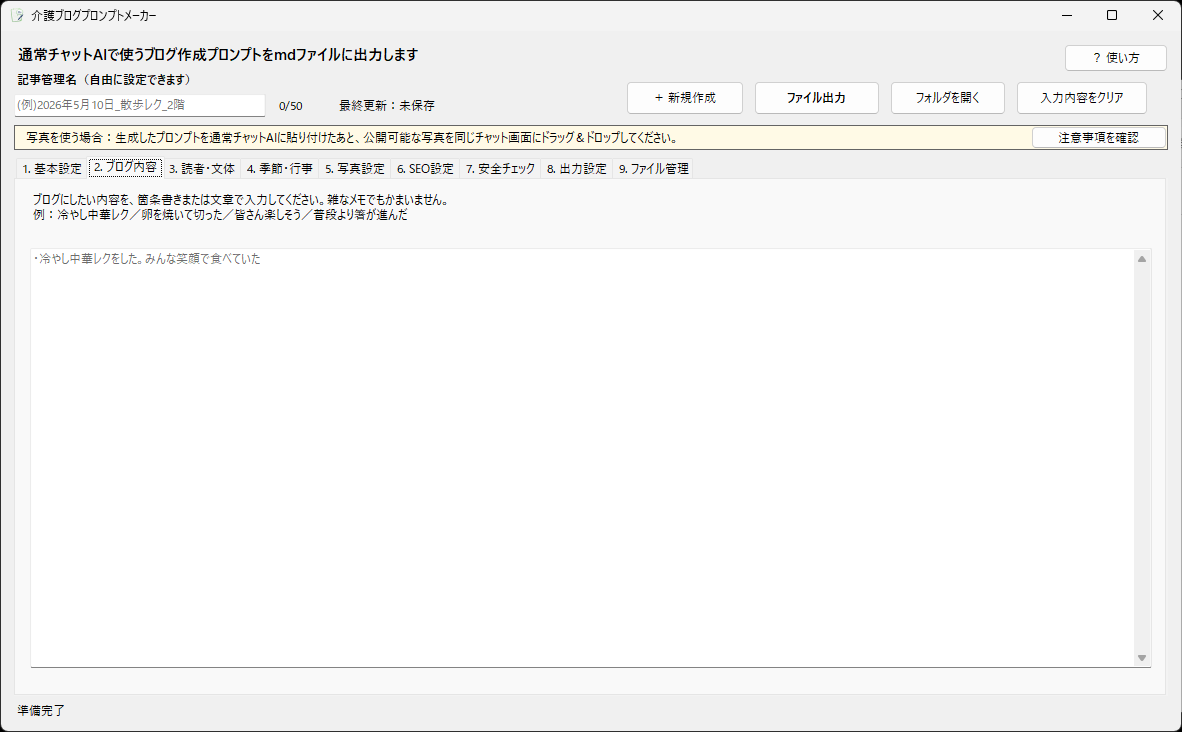Image resolution: width=1182 pixels, height=732 pixels.
Task: Close the 介護ブログプロンプトメーカー window
Action: tap(1158, 15)
